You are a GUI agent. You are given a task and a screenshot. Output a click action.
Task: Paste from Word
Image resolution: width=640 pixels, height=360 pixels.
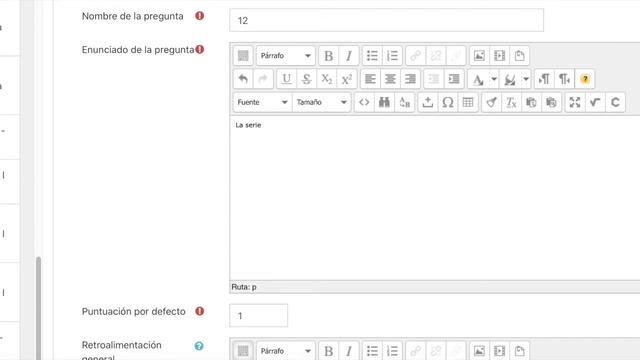click(x=551, y=102)
